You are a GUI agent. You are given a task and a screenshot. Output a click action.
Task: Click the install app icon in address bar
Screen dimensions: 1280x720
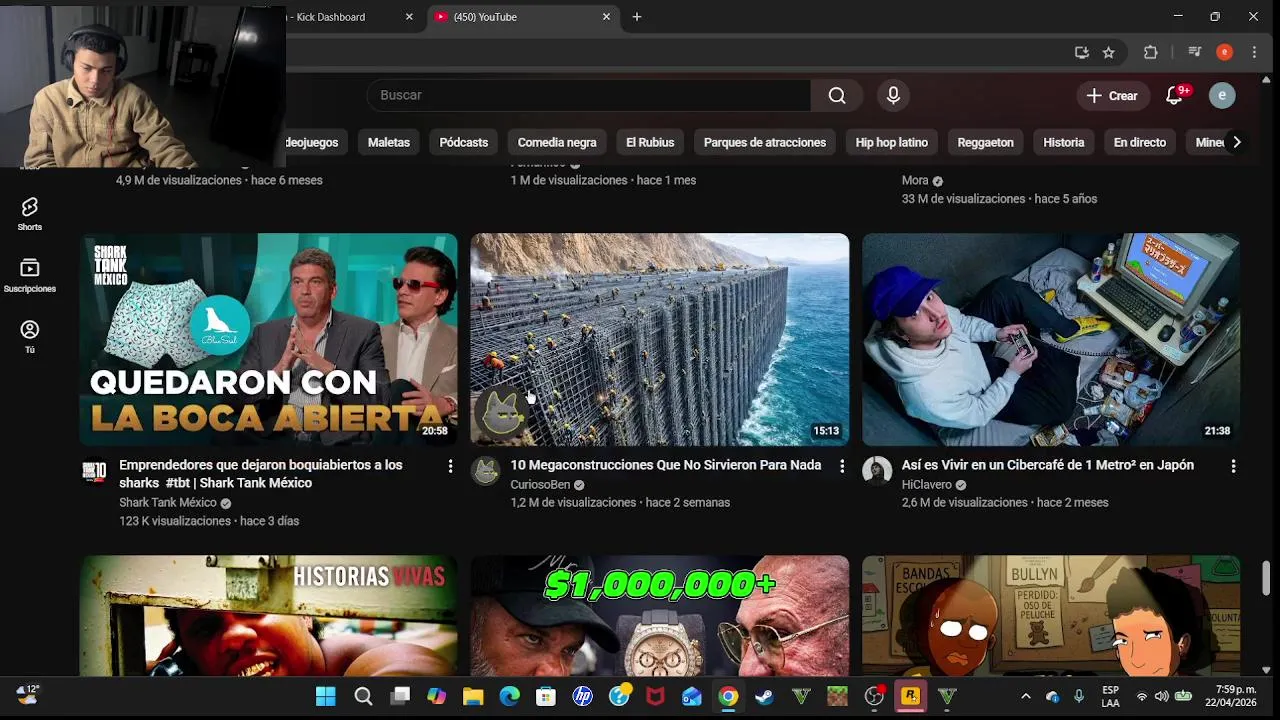point(1082,53)
